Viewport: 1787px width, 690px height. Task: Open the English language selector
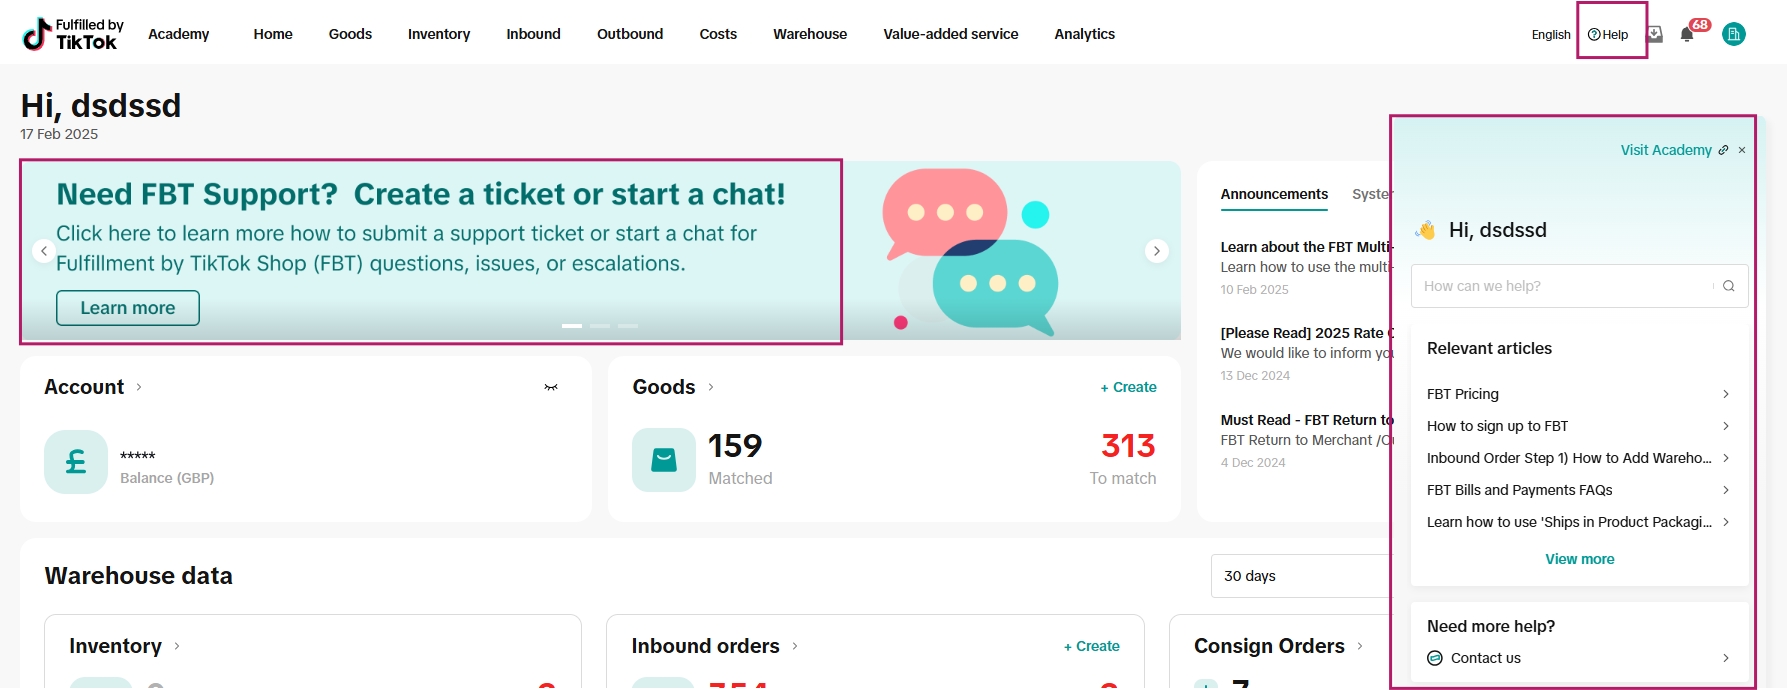coord(1550,35)
